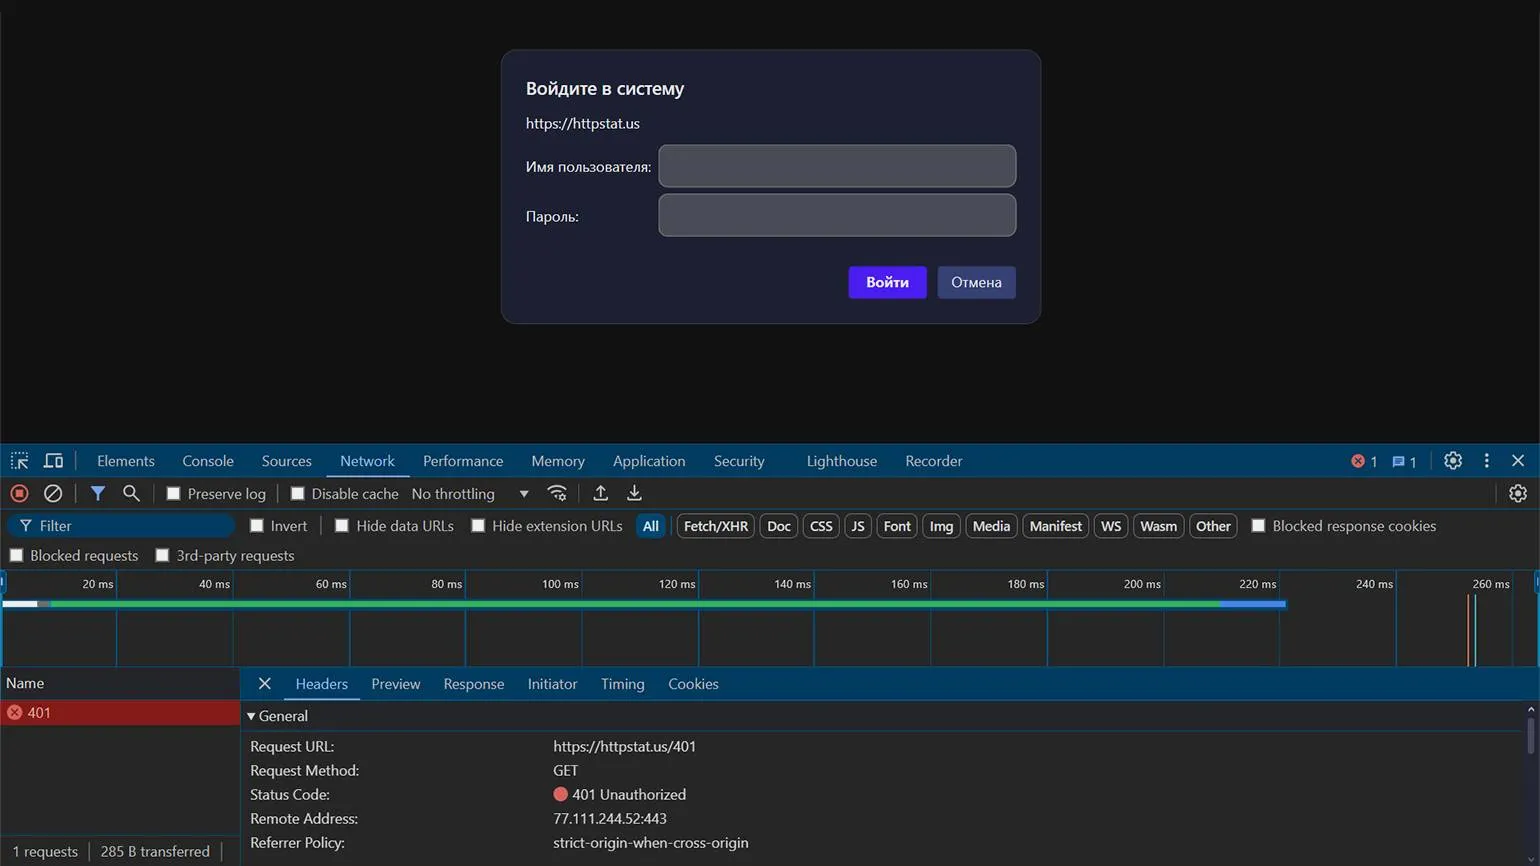1540x866 pixels.
Task: Stop recording network log
Action: click(x=19, y=493)
